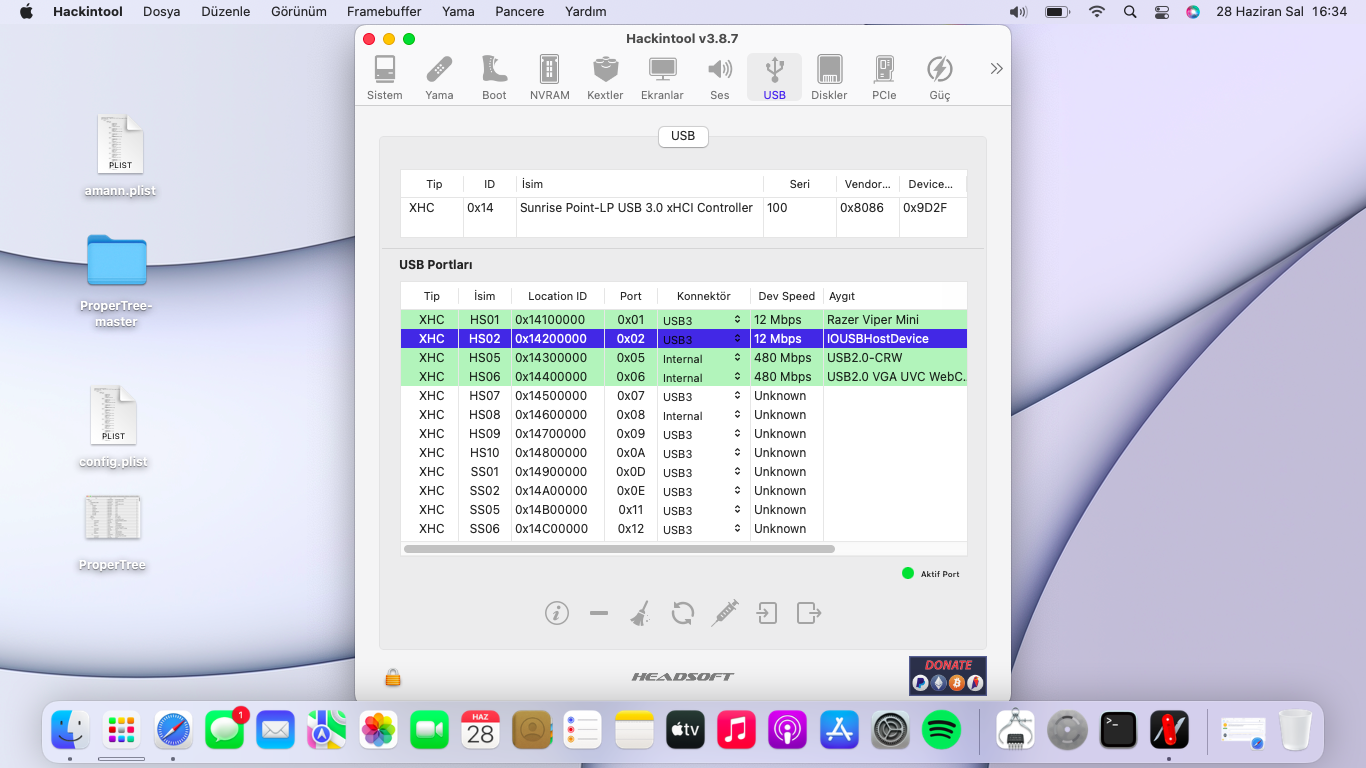
Task: Click the Donate button
Action: point(947,675)
